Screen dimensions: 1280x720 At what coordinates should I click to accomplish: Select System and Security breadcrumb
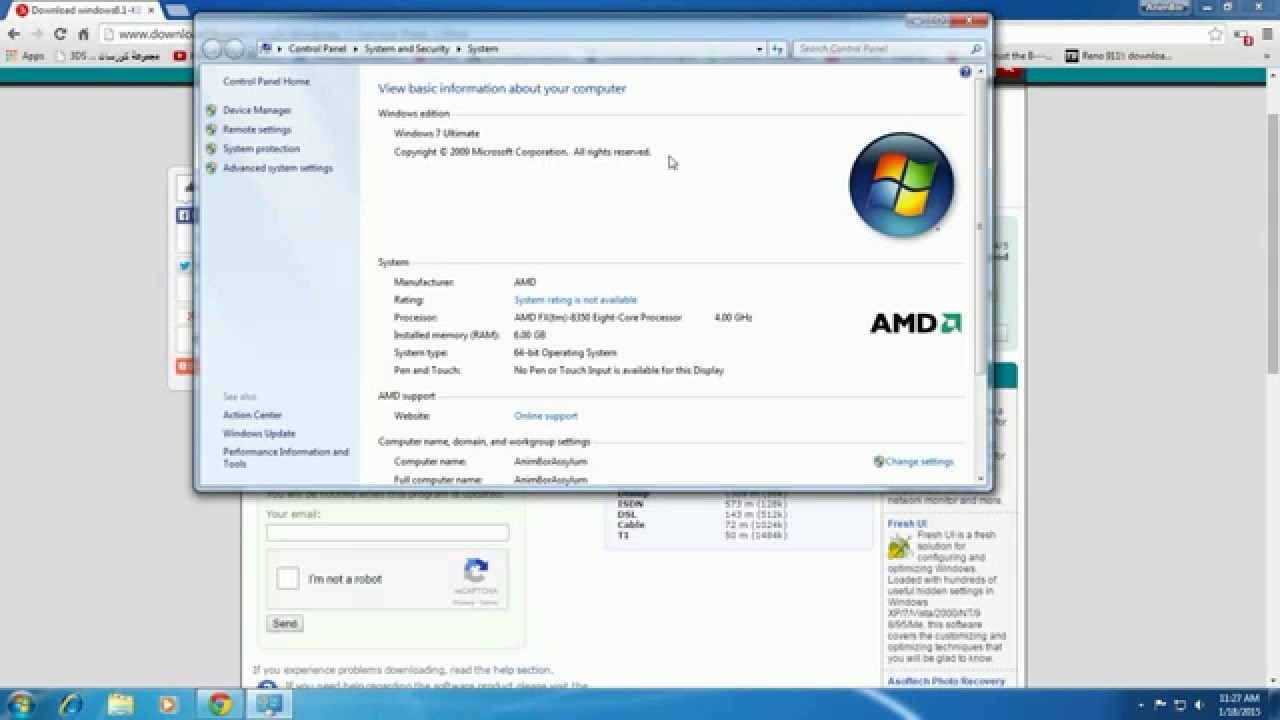[406, 49]
